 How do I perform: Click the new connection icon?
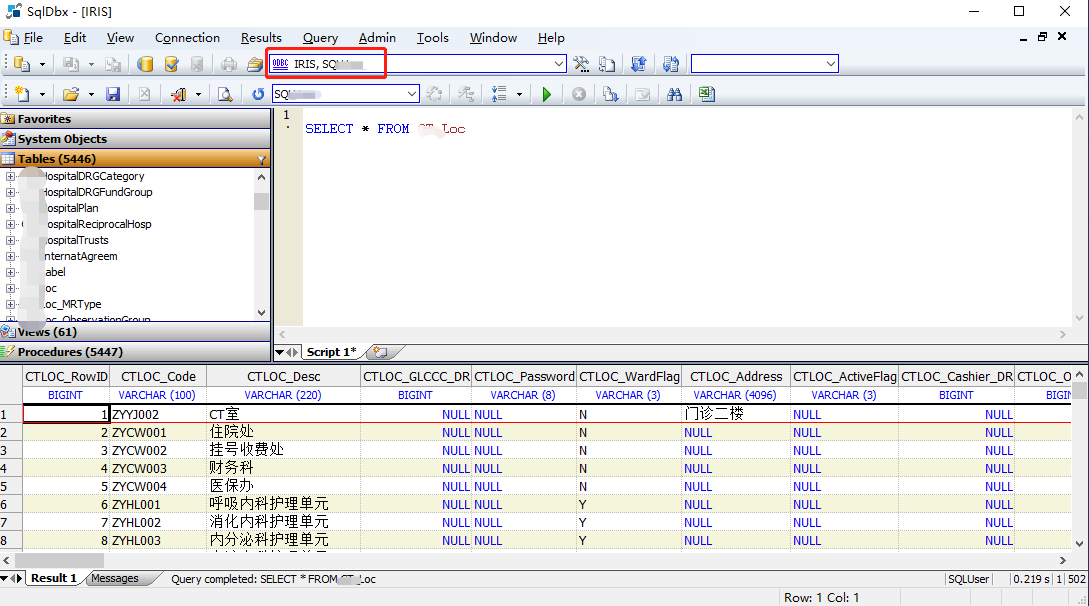pyautogui.click(x=22, y=64)
